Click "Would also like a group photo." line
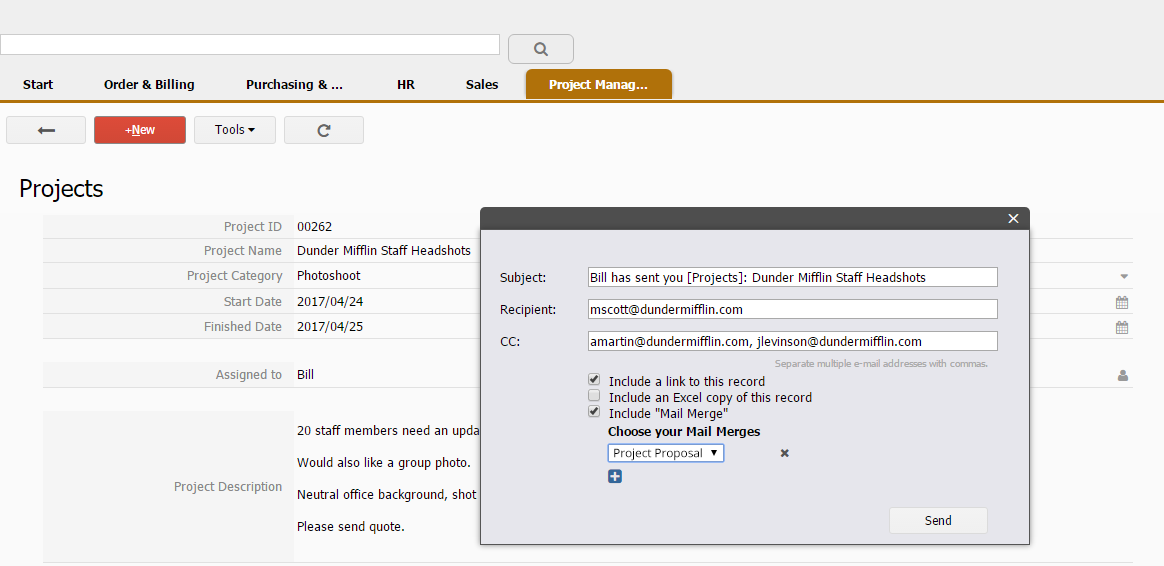 (384, 463)
